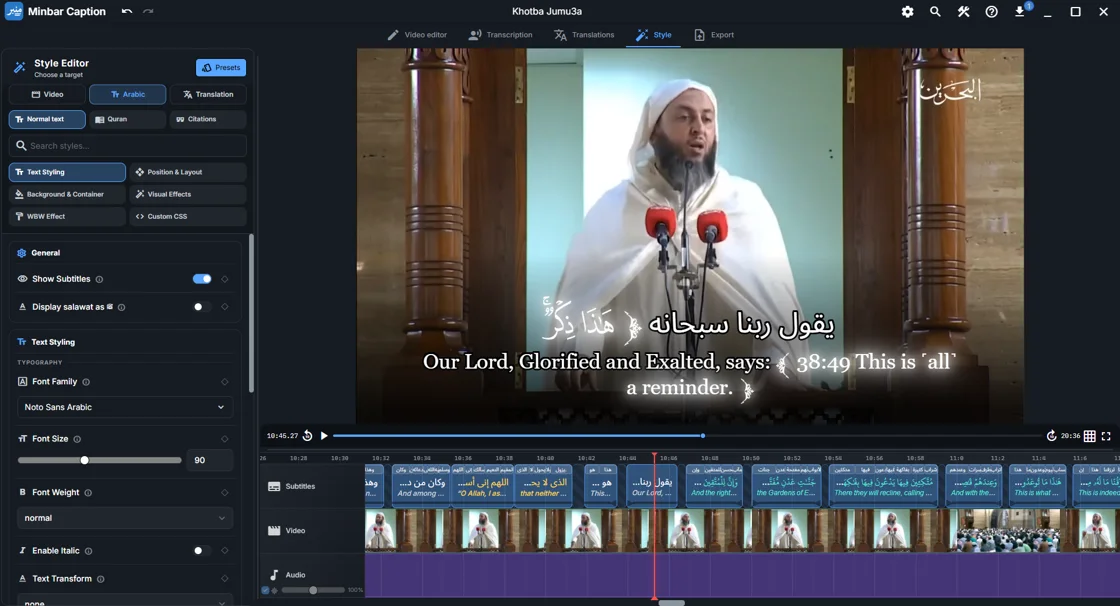
Task: Select Quran style type
Action: point(128,119)
